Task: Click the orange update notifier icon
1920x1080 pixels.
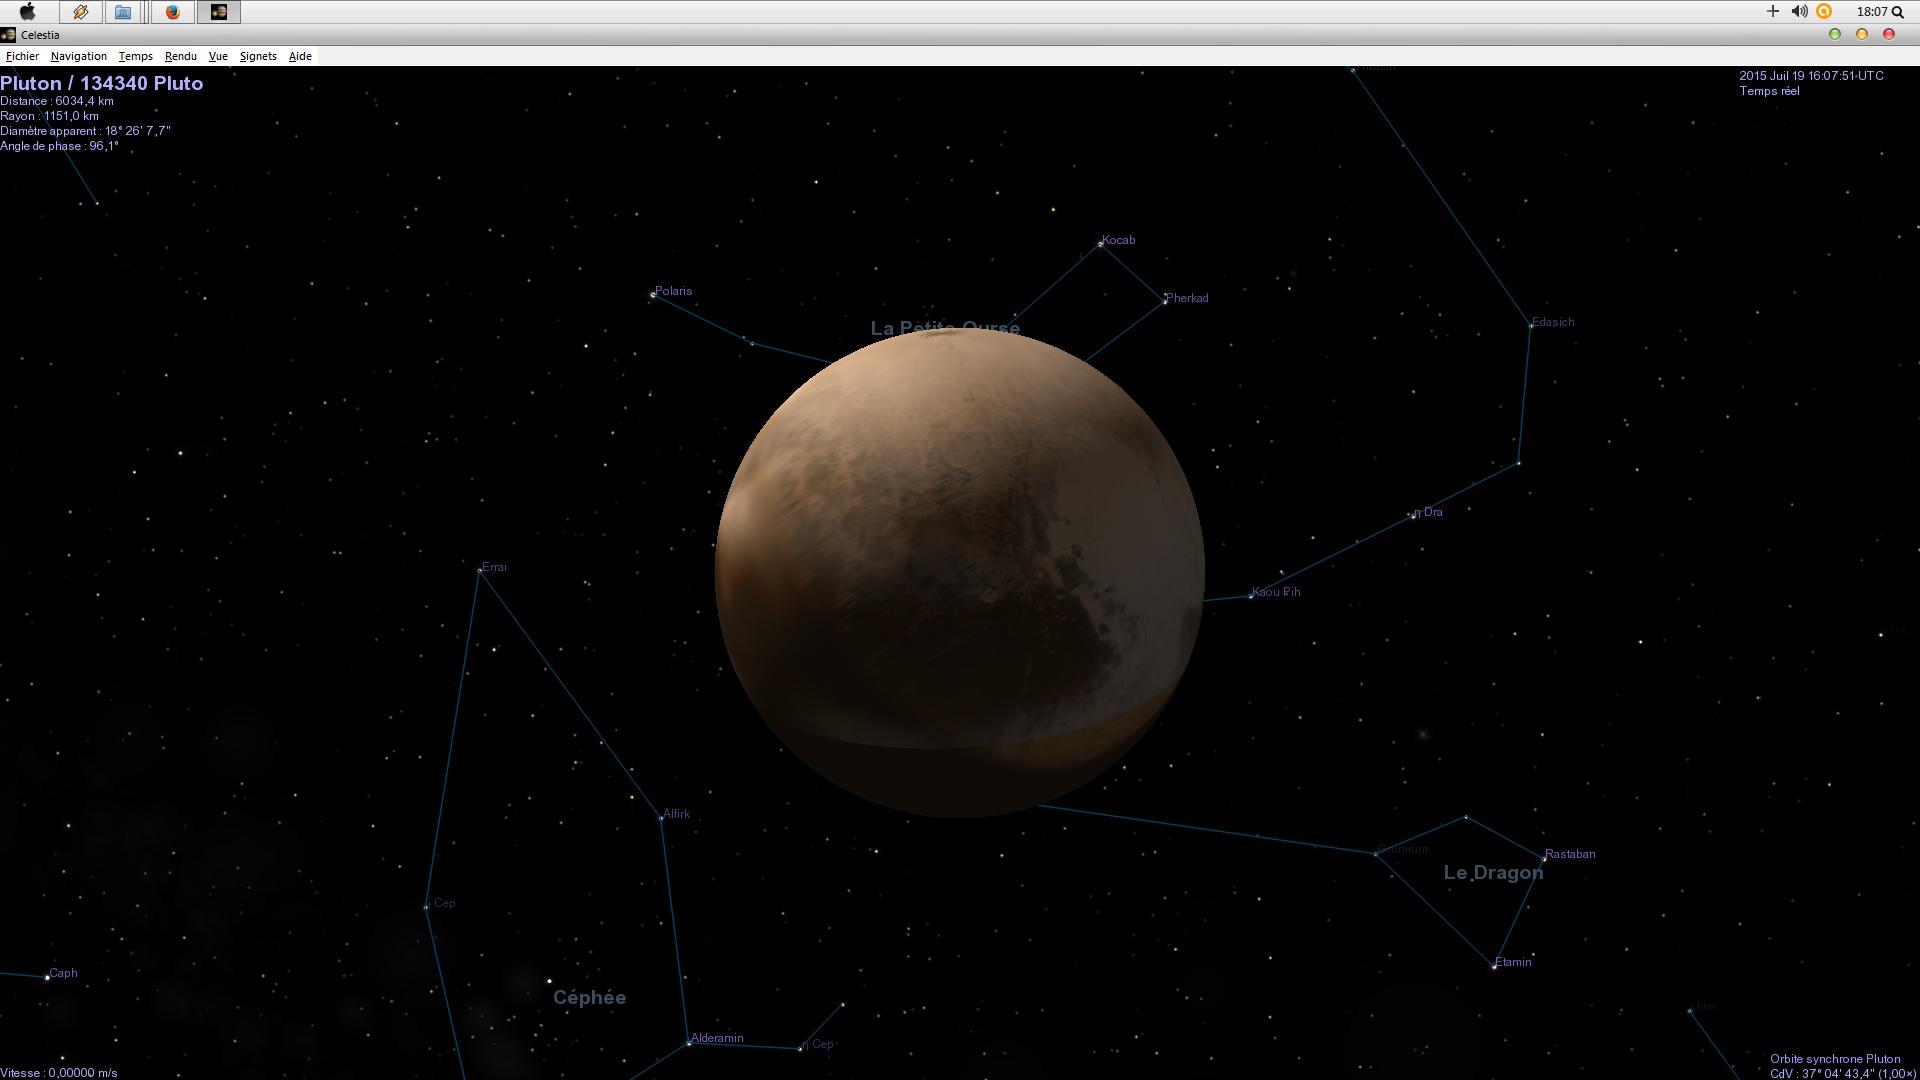Action: 1824,12
